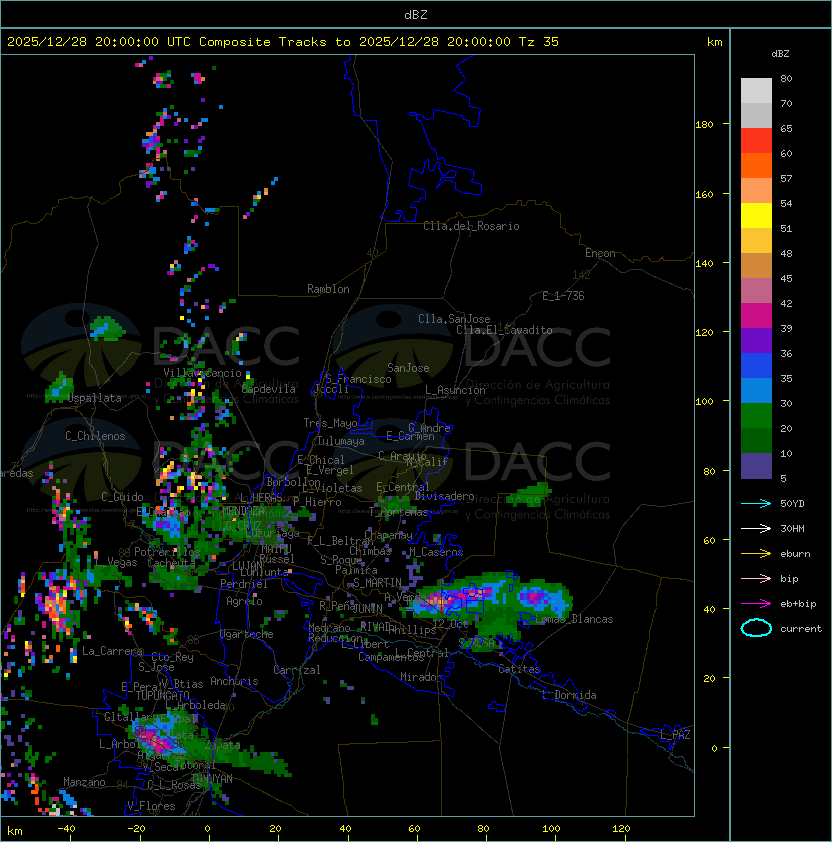832x842 pixels.
Task: Click the S_MARTIN label
Action: [377, 583]
